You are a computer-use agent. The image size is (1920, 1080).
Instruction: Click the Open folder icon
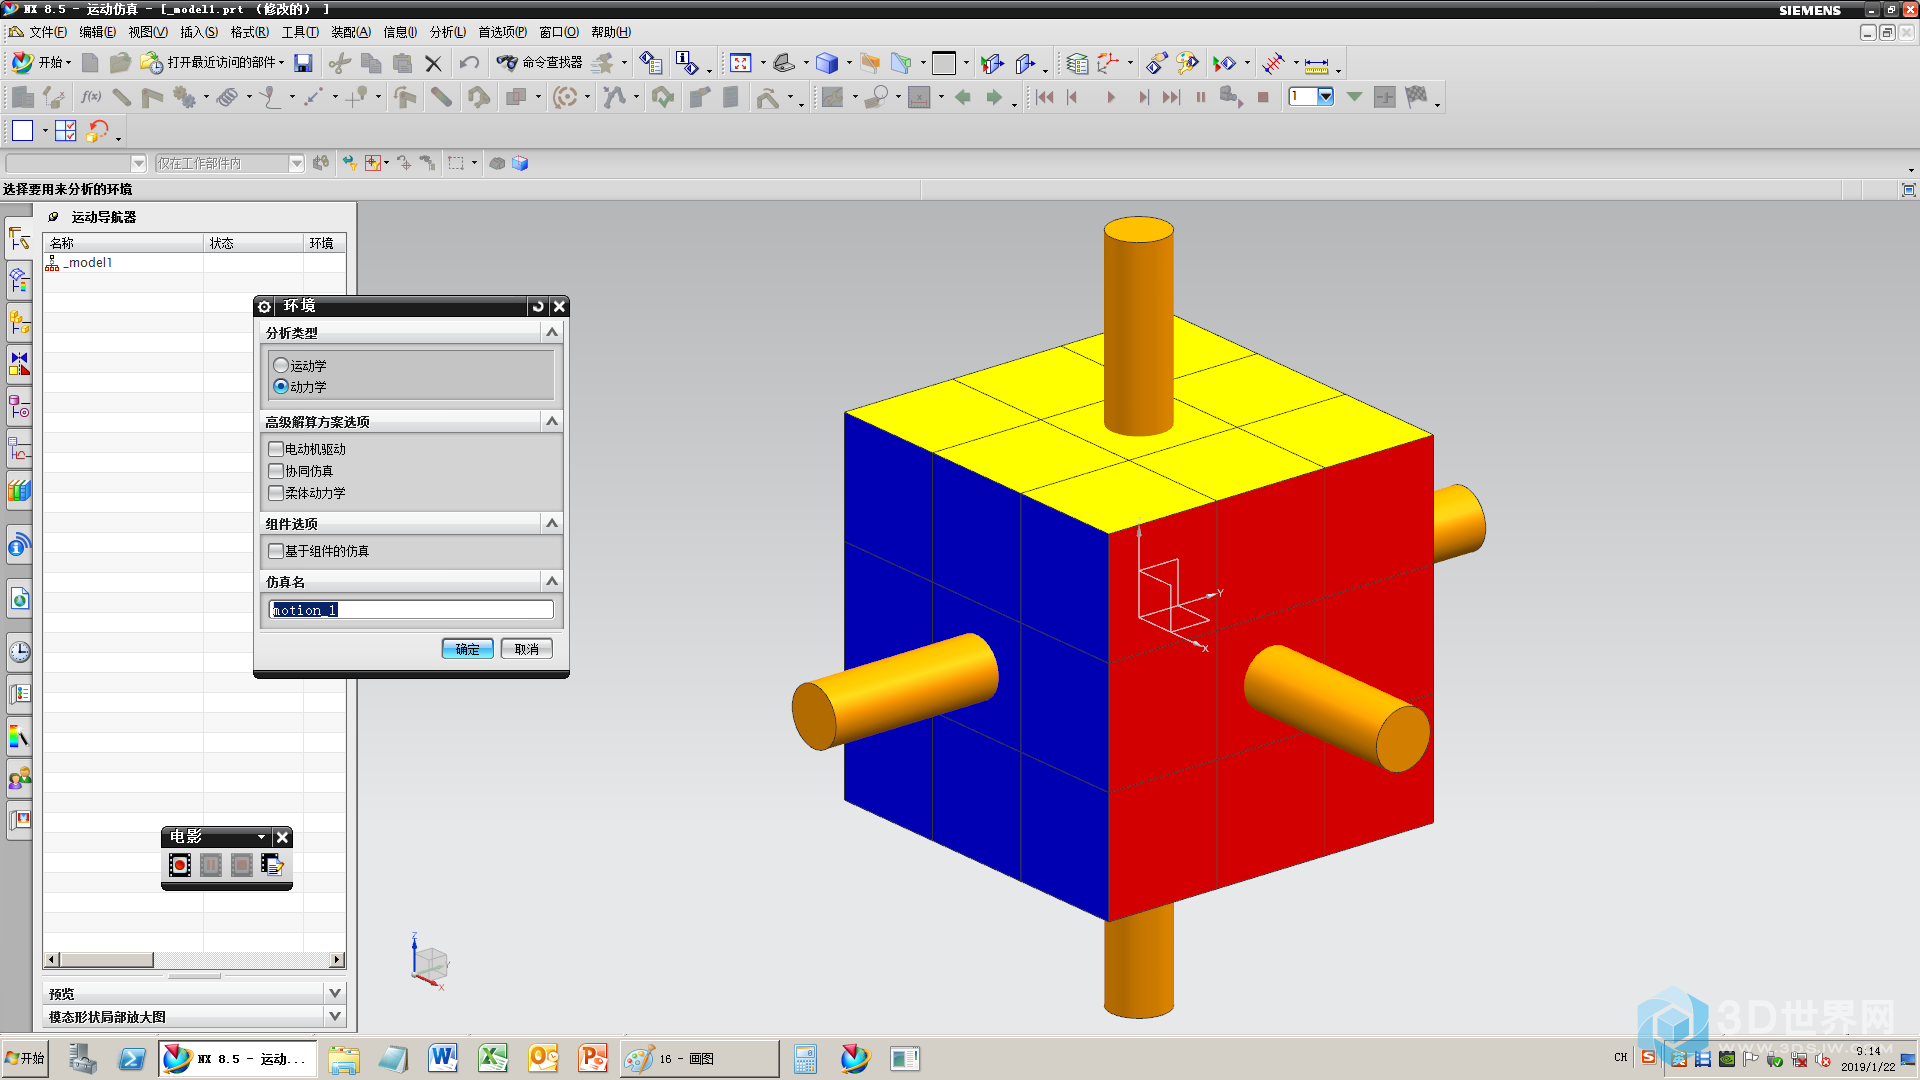[120, 63]
